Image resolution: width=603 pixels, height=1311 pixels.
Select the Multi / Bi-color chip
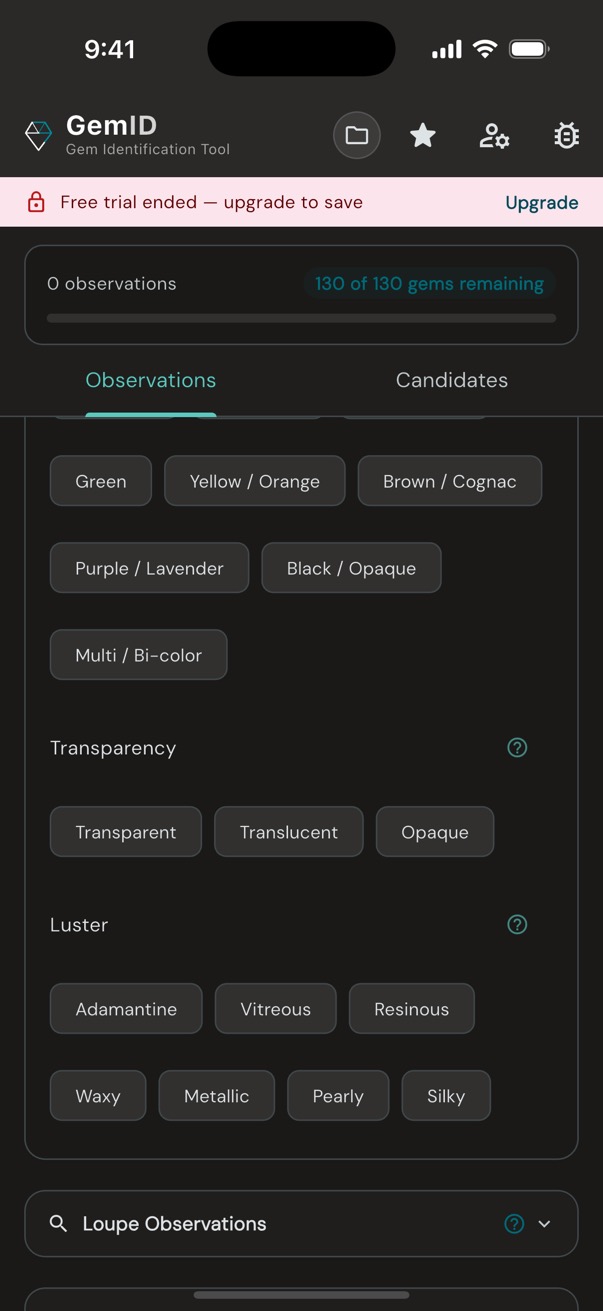pos(138,654)
